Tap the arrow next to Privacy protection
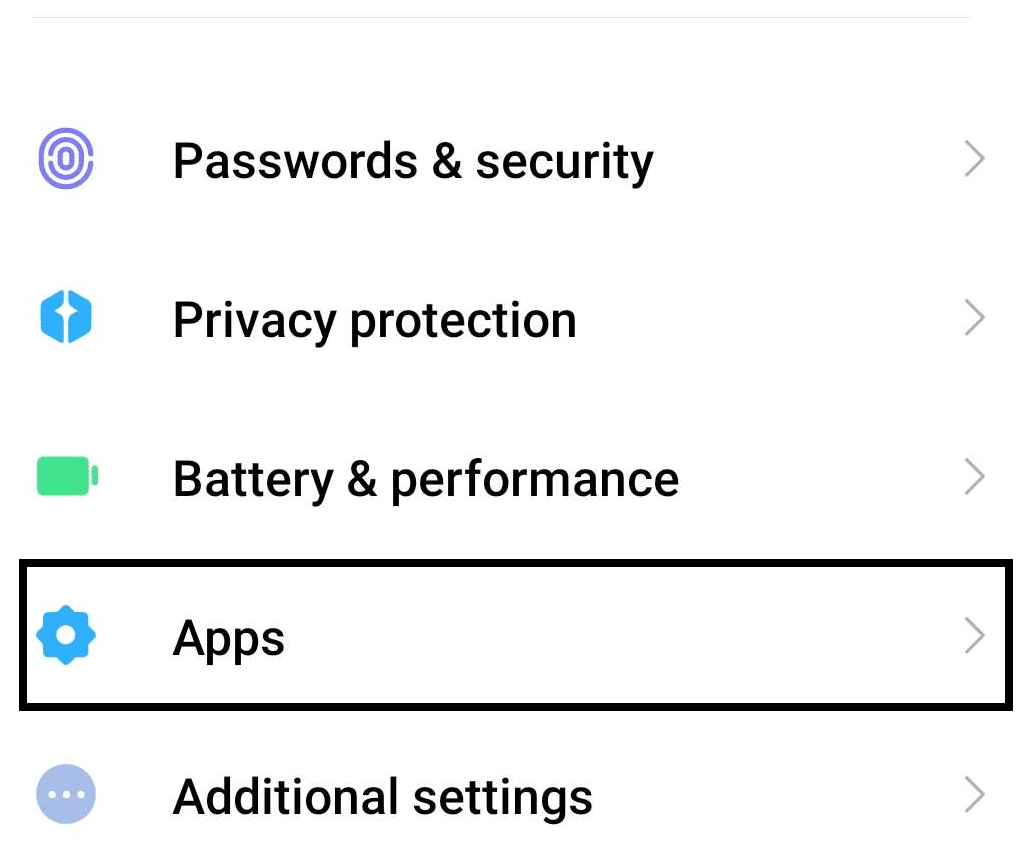1025x851 pixels. pos(974,320)
